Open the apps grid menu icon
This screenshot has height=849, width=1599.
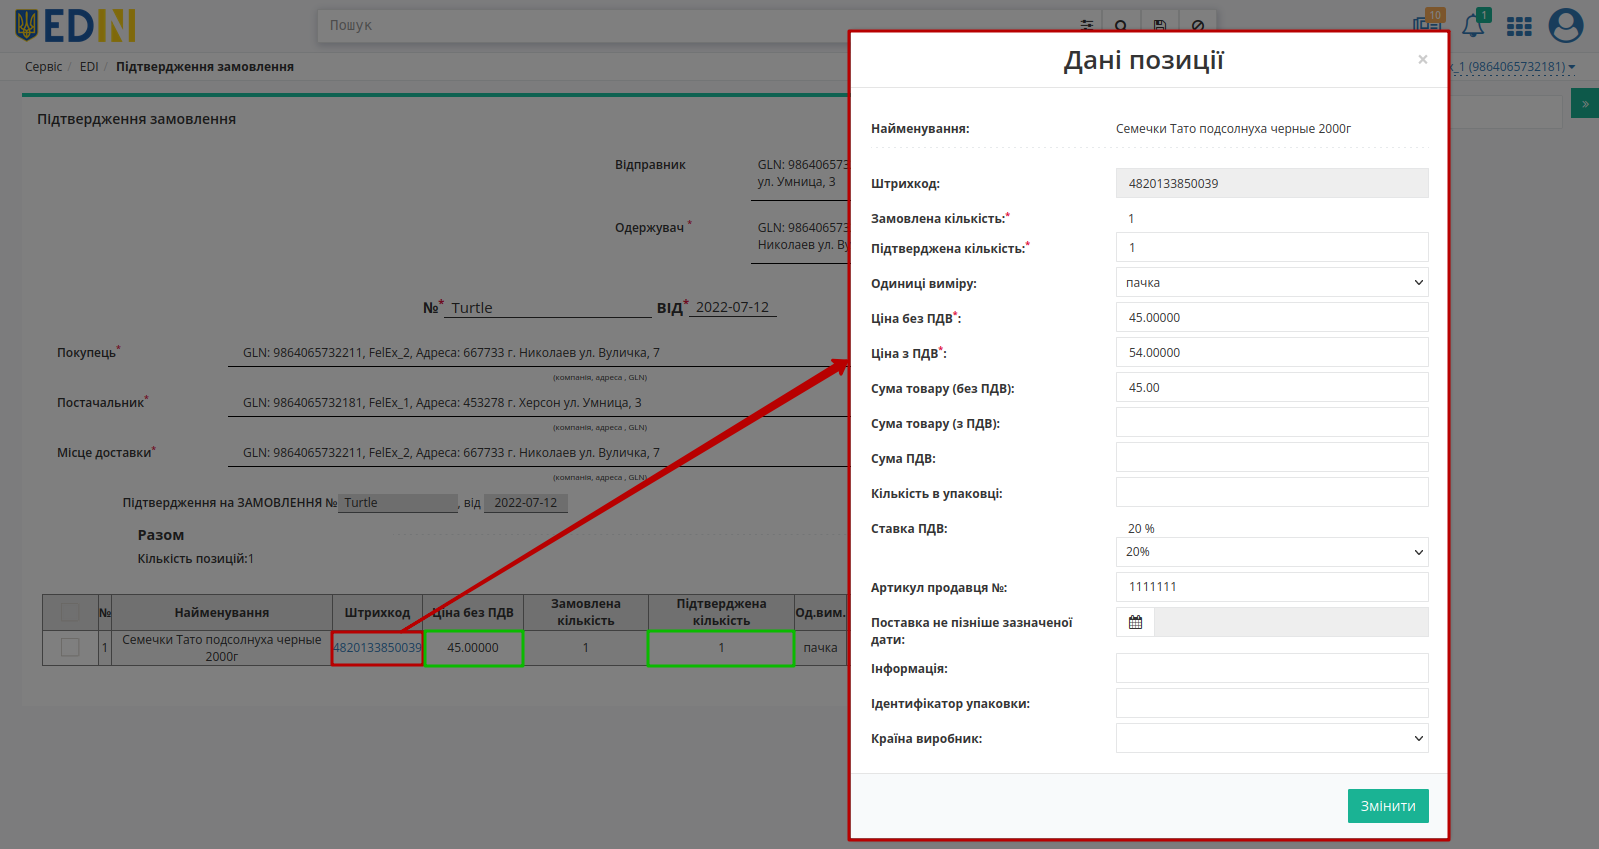[x=1519, y=26]
